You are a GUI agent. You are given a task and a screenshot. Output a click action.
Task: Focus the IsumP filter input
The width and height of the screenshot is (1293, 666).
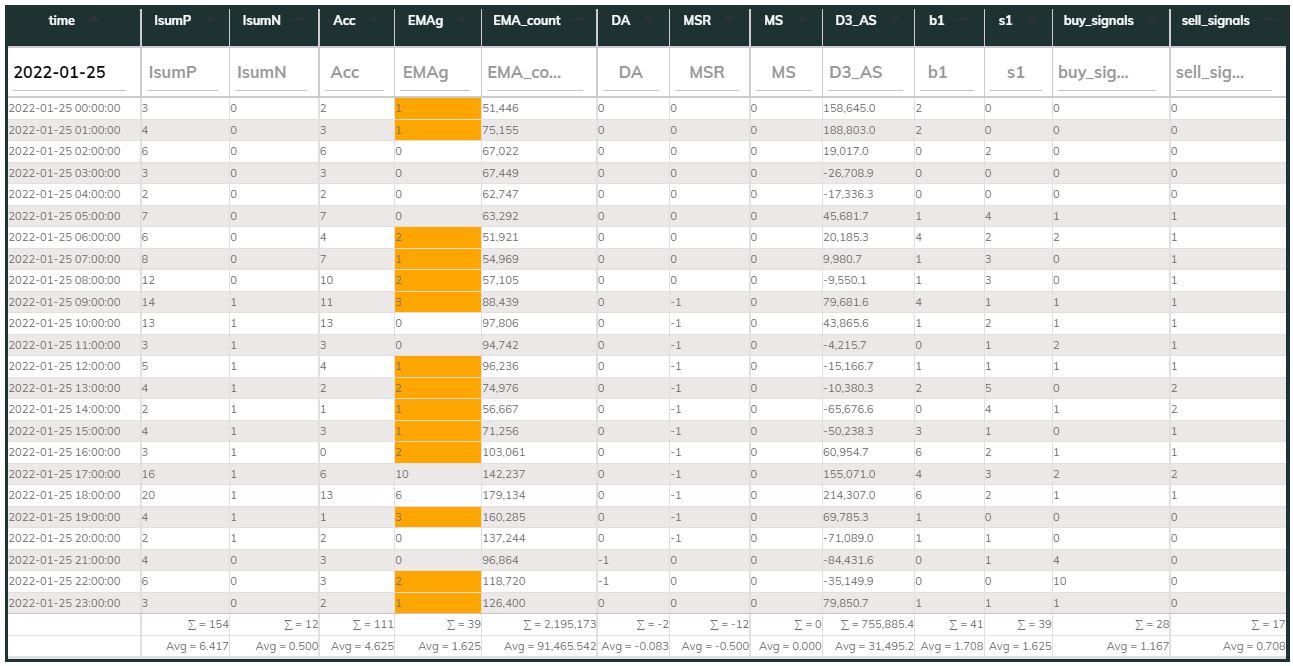pyautogui.click(x=183, y=72)
